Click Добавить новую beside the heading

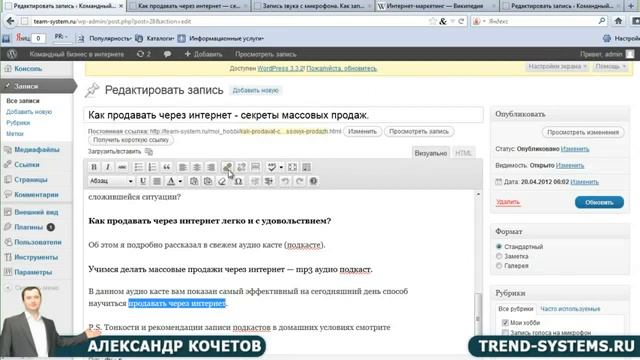point(256,90)
